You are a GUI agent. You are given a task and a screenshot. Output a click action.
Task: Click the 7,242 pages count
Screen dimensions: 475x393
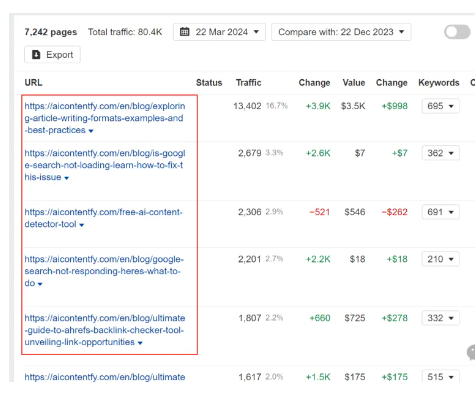coord(51,32)
